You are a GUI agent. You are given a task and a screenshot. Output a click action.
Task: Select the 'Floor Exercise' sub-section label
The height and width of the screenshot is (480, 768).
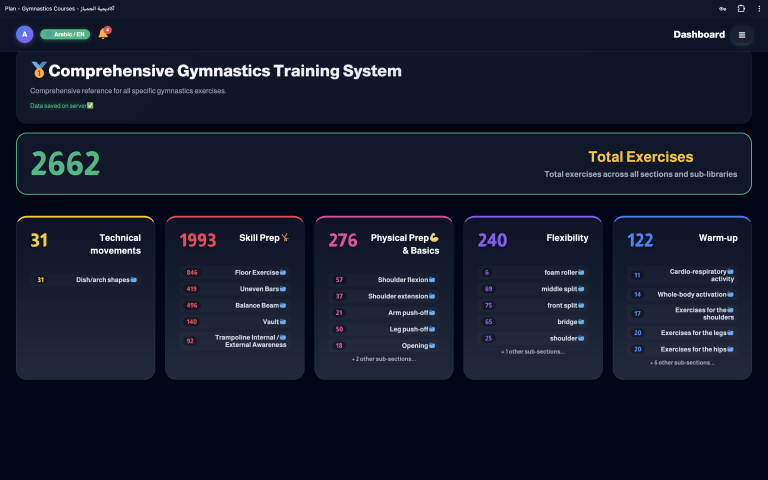pos(257,272)
